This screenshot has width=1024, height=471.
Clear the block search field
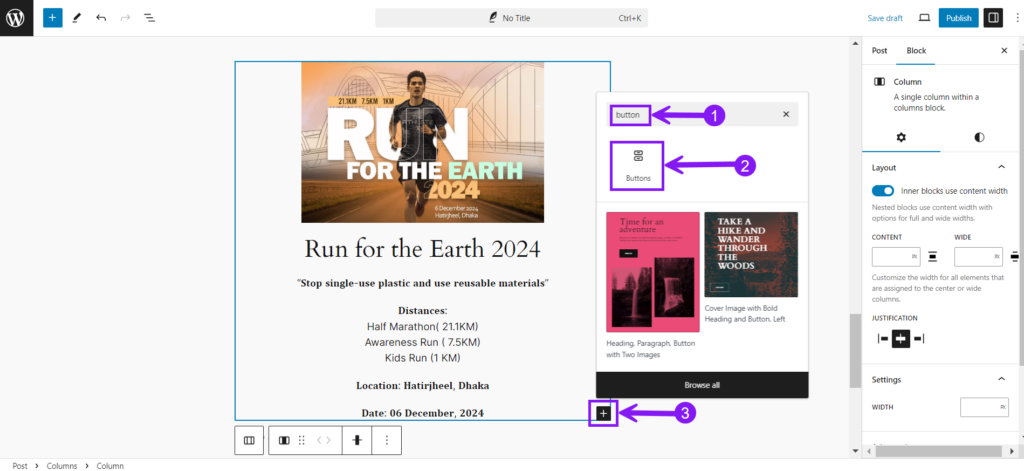786,114
